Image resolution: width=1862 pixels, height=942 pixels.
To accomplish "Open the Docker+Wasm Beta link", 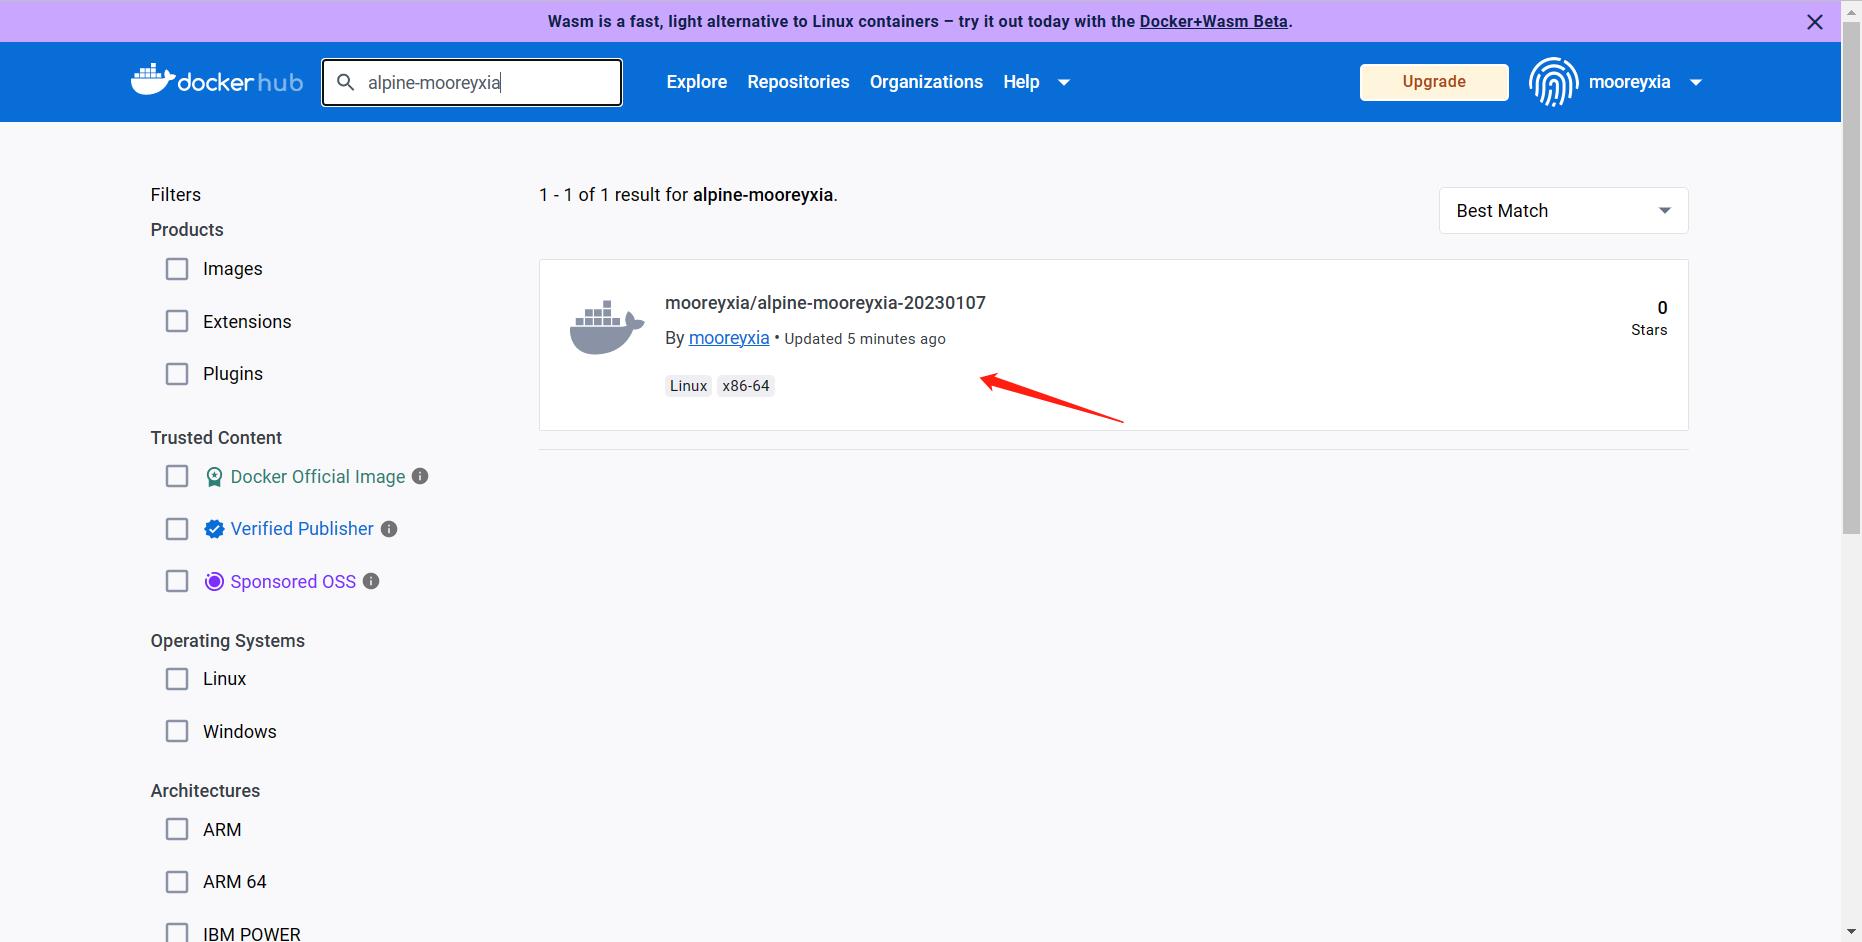I will coord(1213,21).
